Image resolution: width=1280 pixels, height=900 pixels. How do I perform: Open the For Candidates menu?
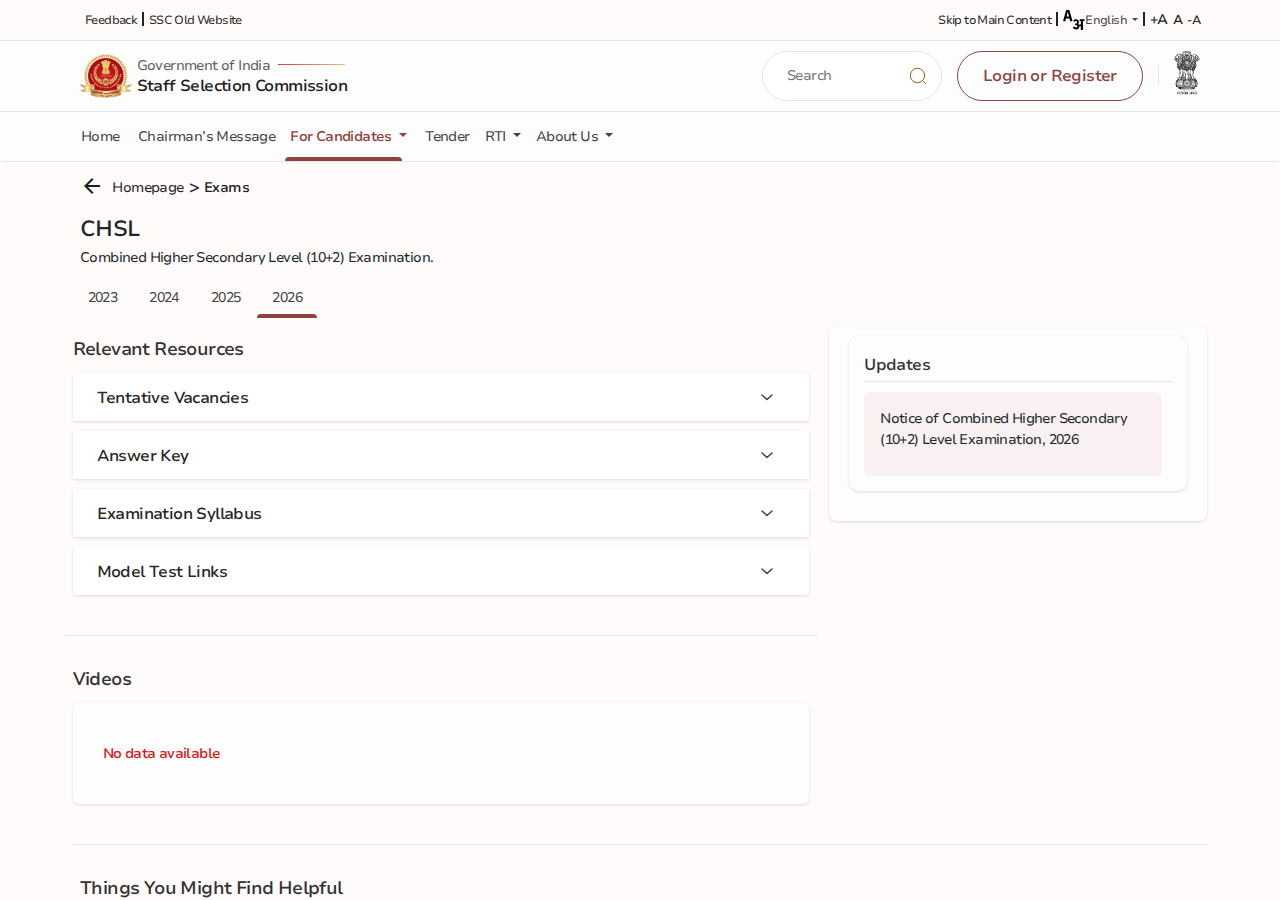(348, 136)
